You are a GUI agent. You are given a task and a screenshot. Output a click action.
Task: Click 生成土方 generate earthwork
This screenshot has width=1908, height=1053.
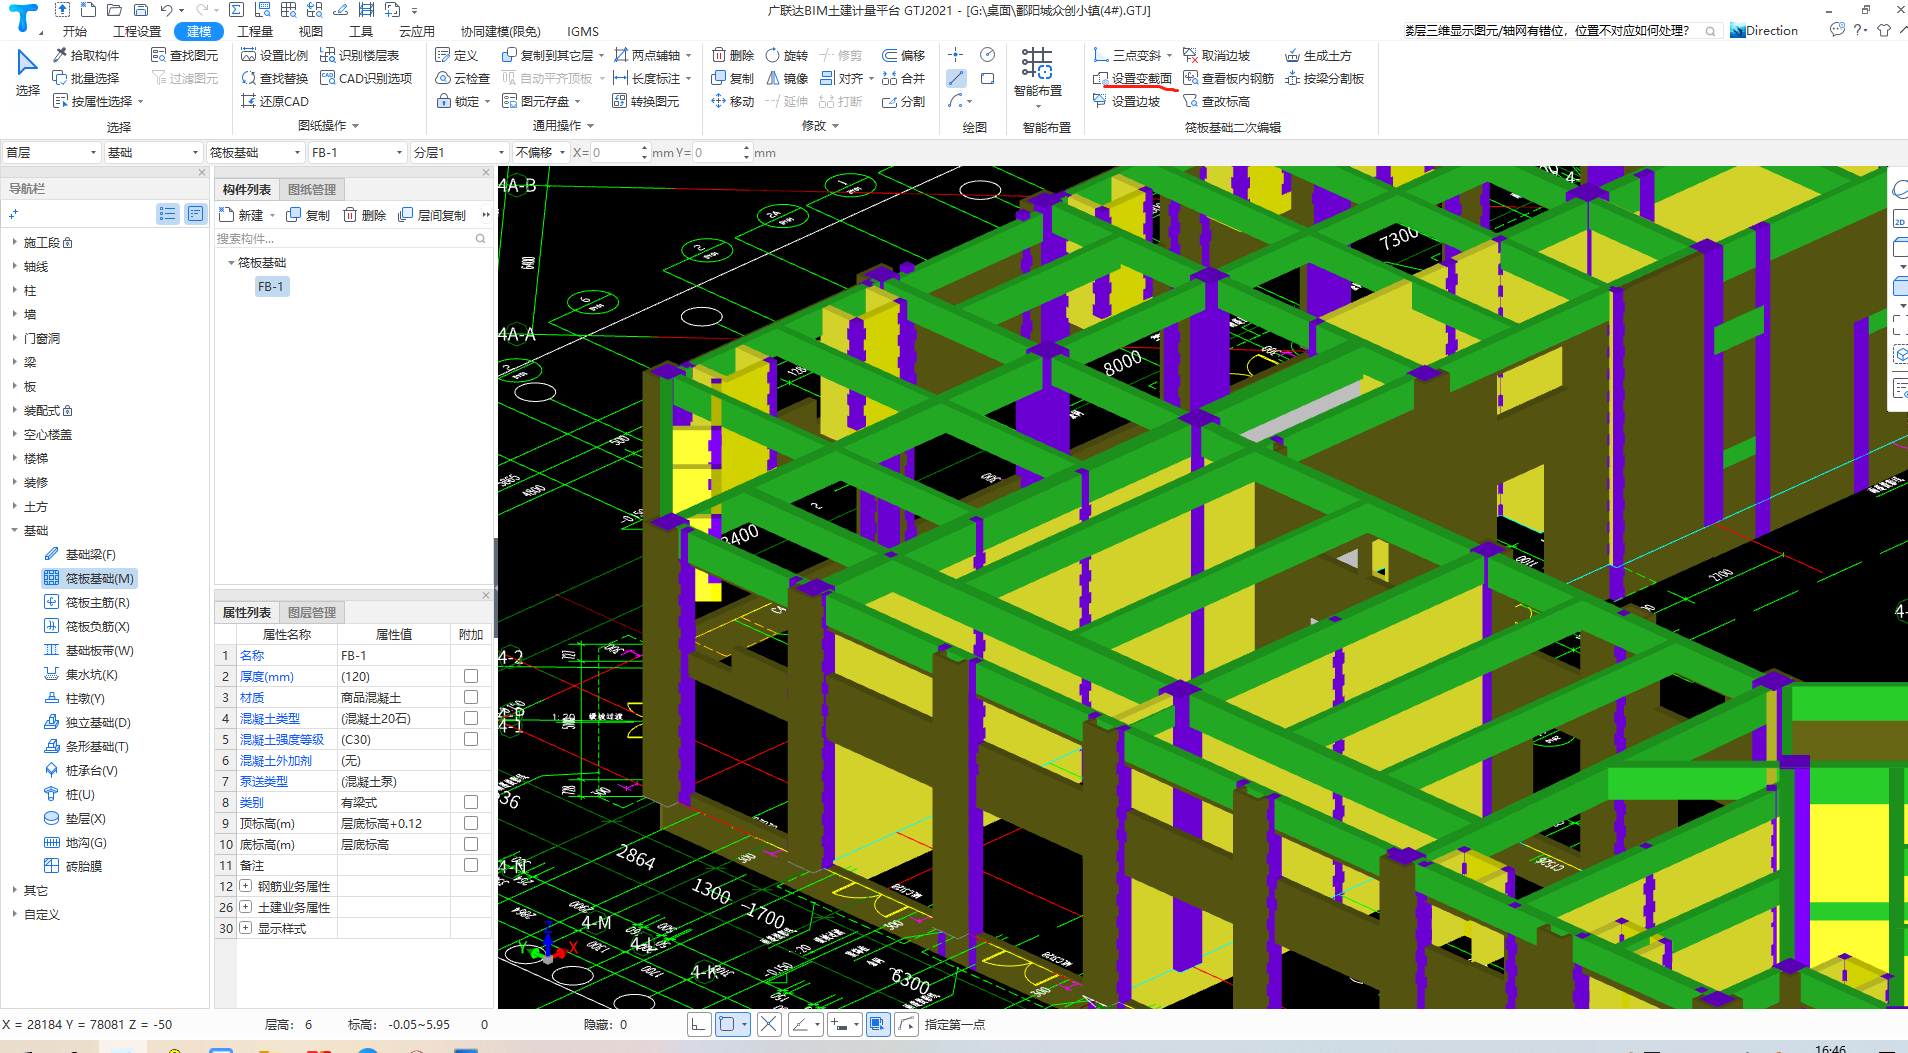click(x=1319, y=55)
